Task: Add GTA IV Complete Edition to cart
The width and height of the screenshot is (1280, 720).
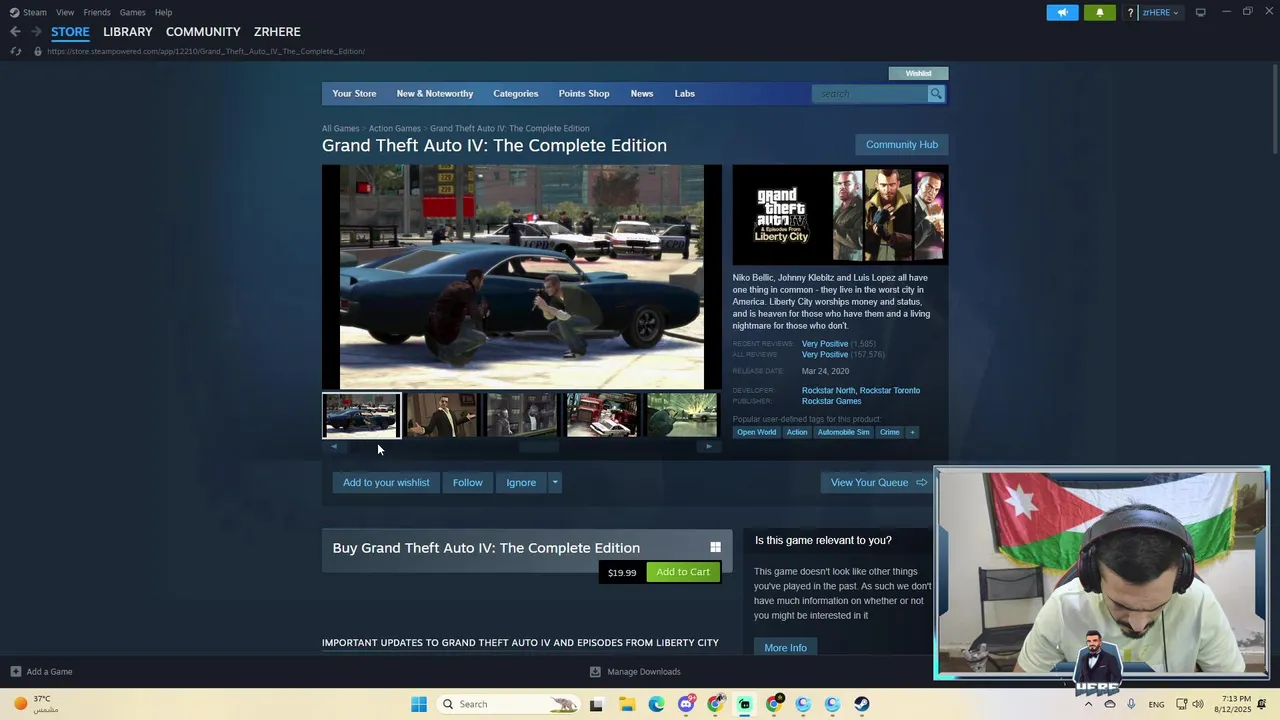Action: (683, 572)
